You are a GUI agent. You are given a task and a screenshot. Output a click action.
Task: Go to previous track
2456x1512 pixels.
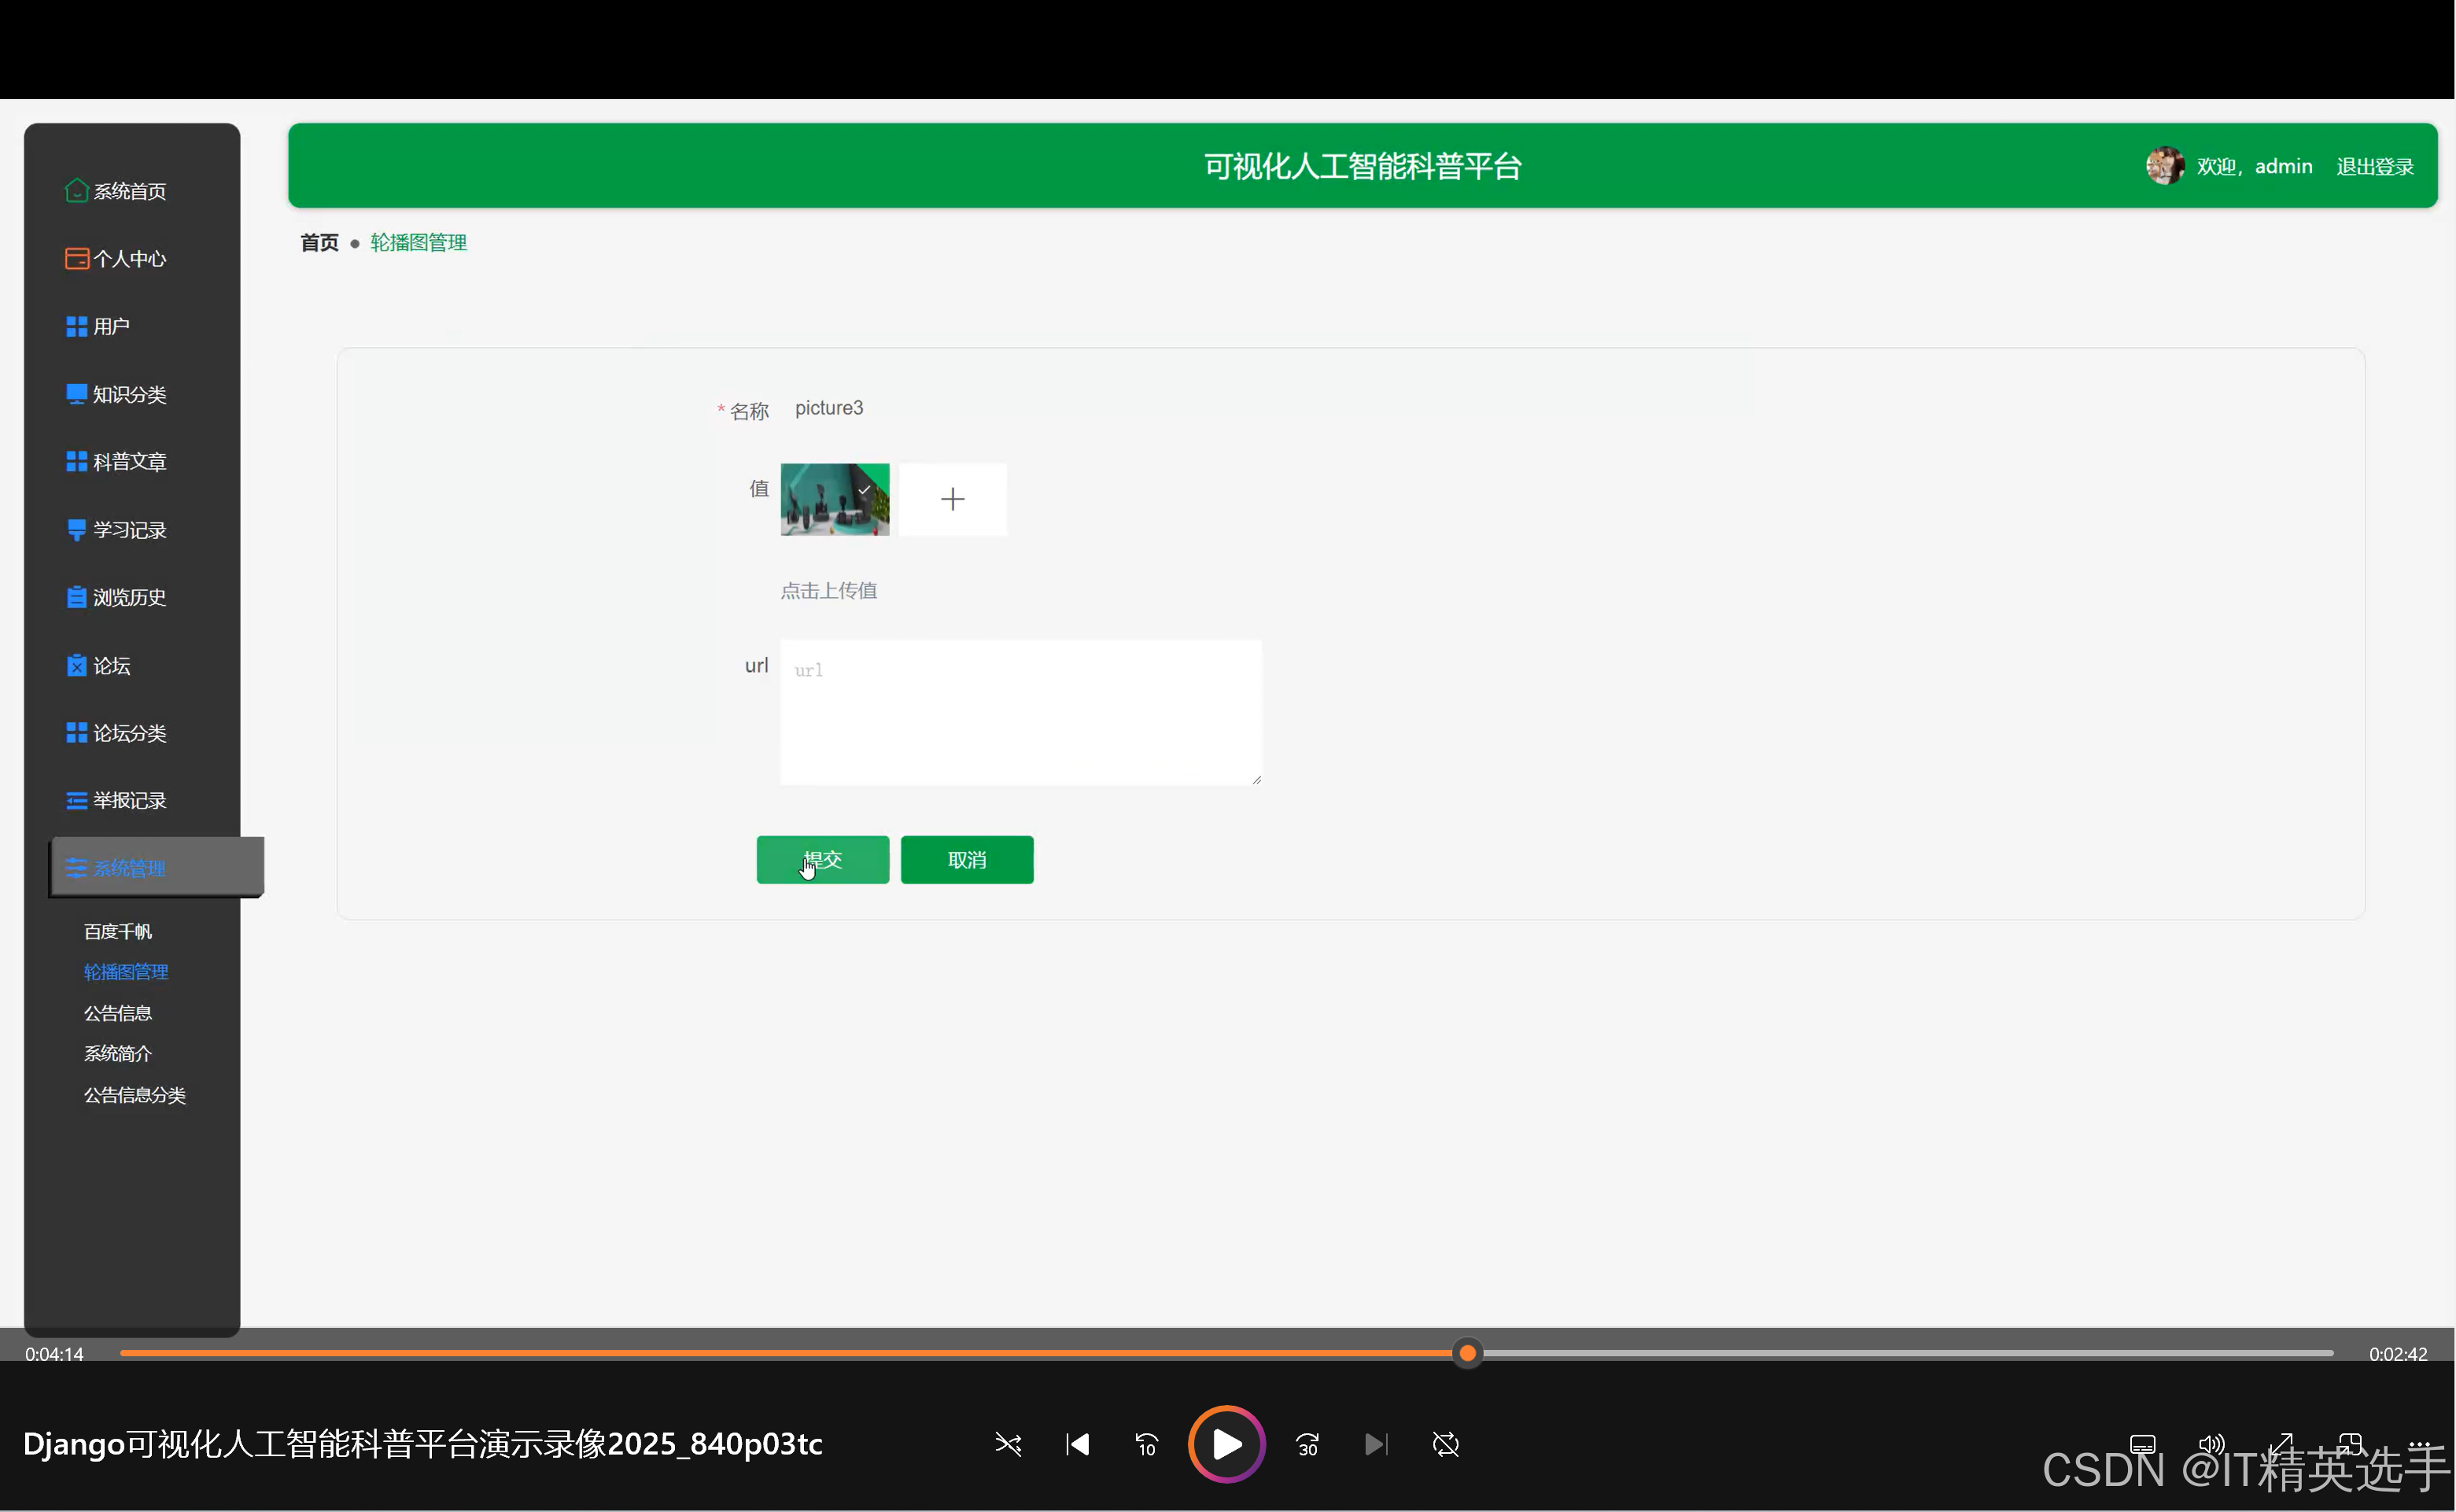click(1077, 1444)
